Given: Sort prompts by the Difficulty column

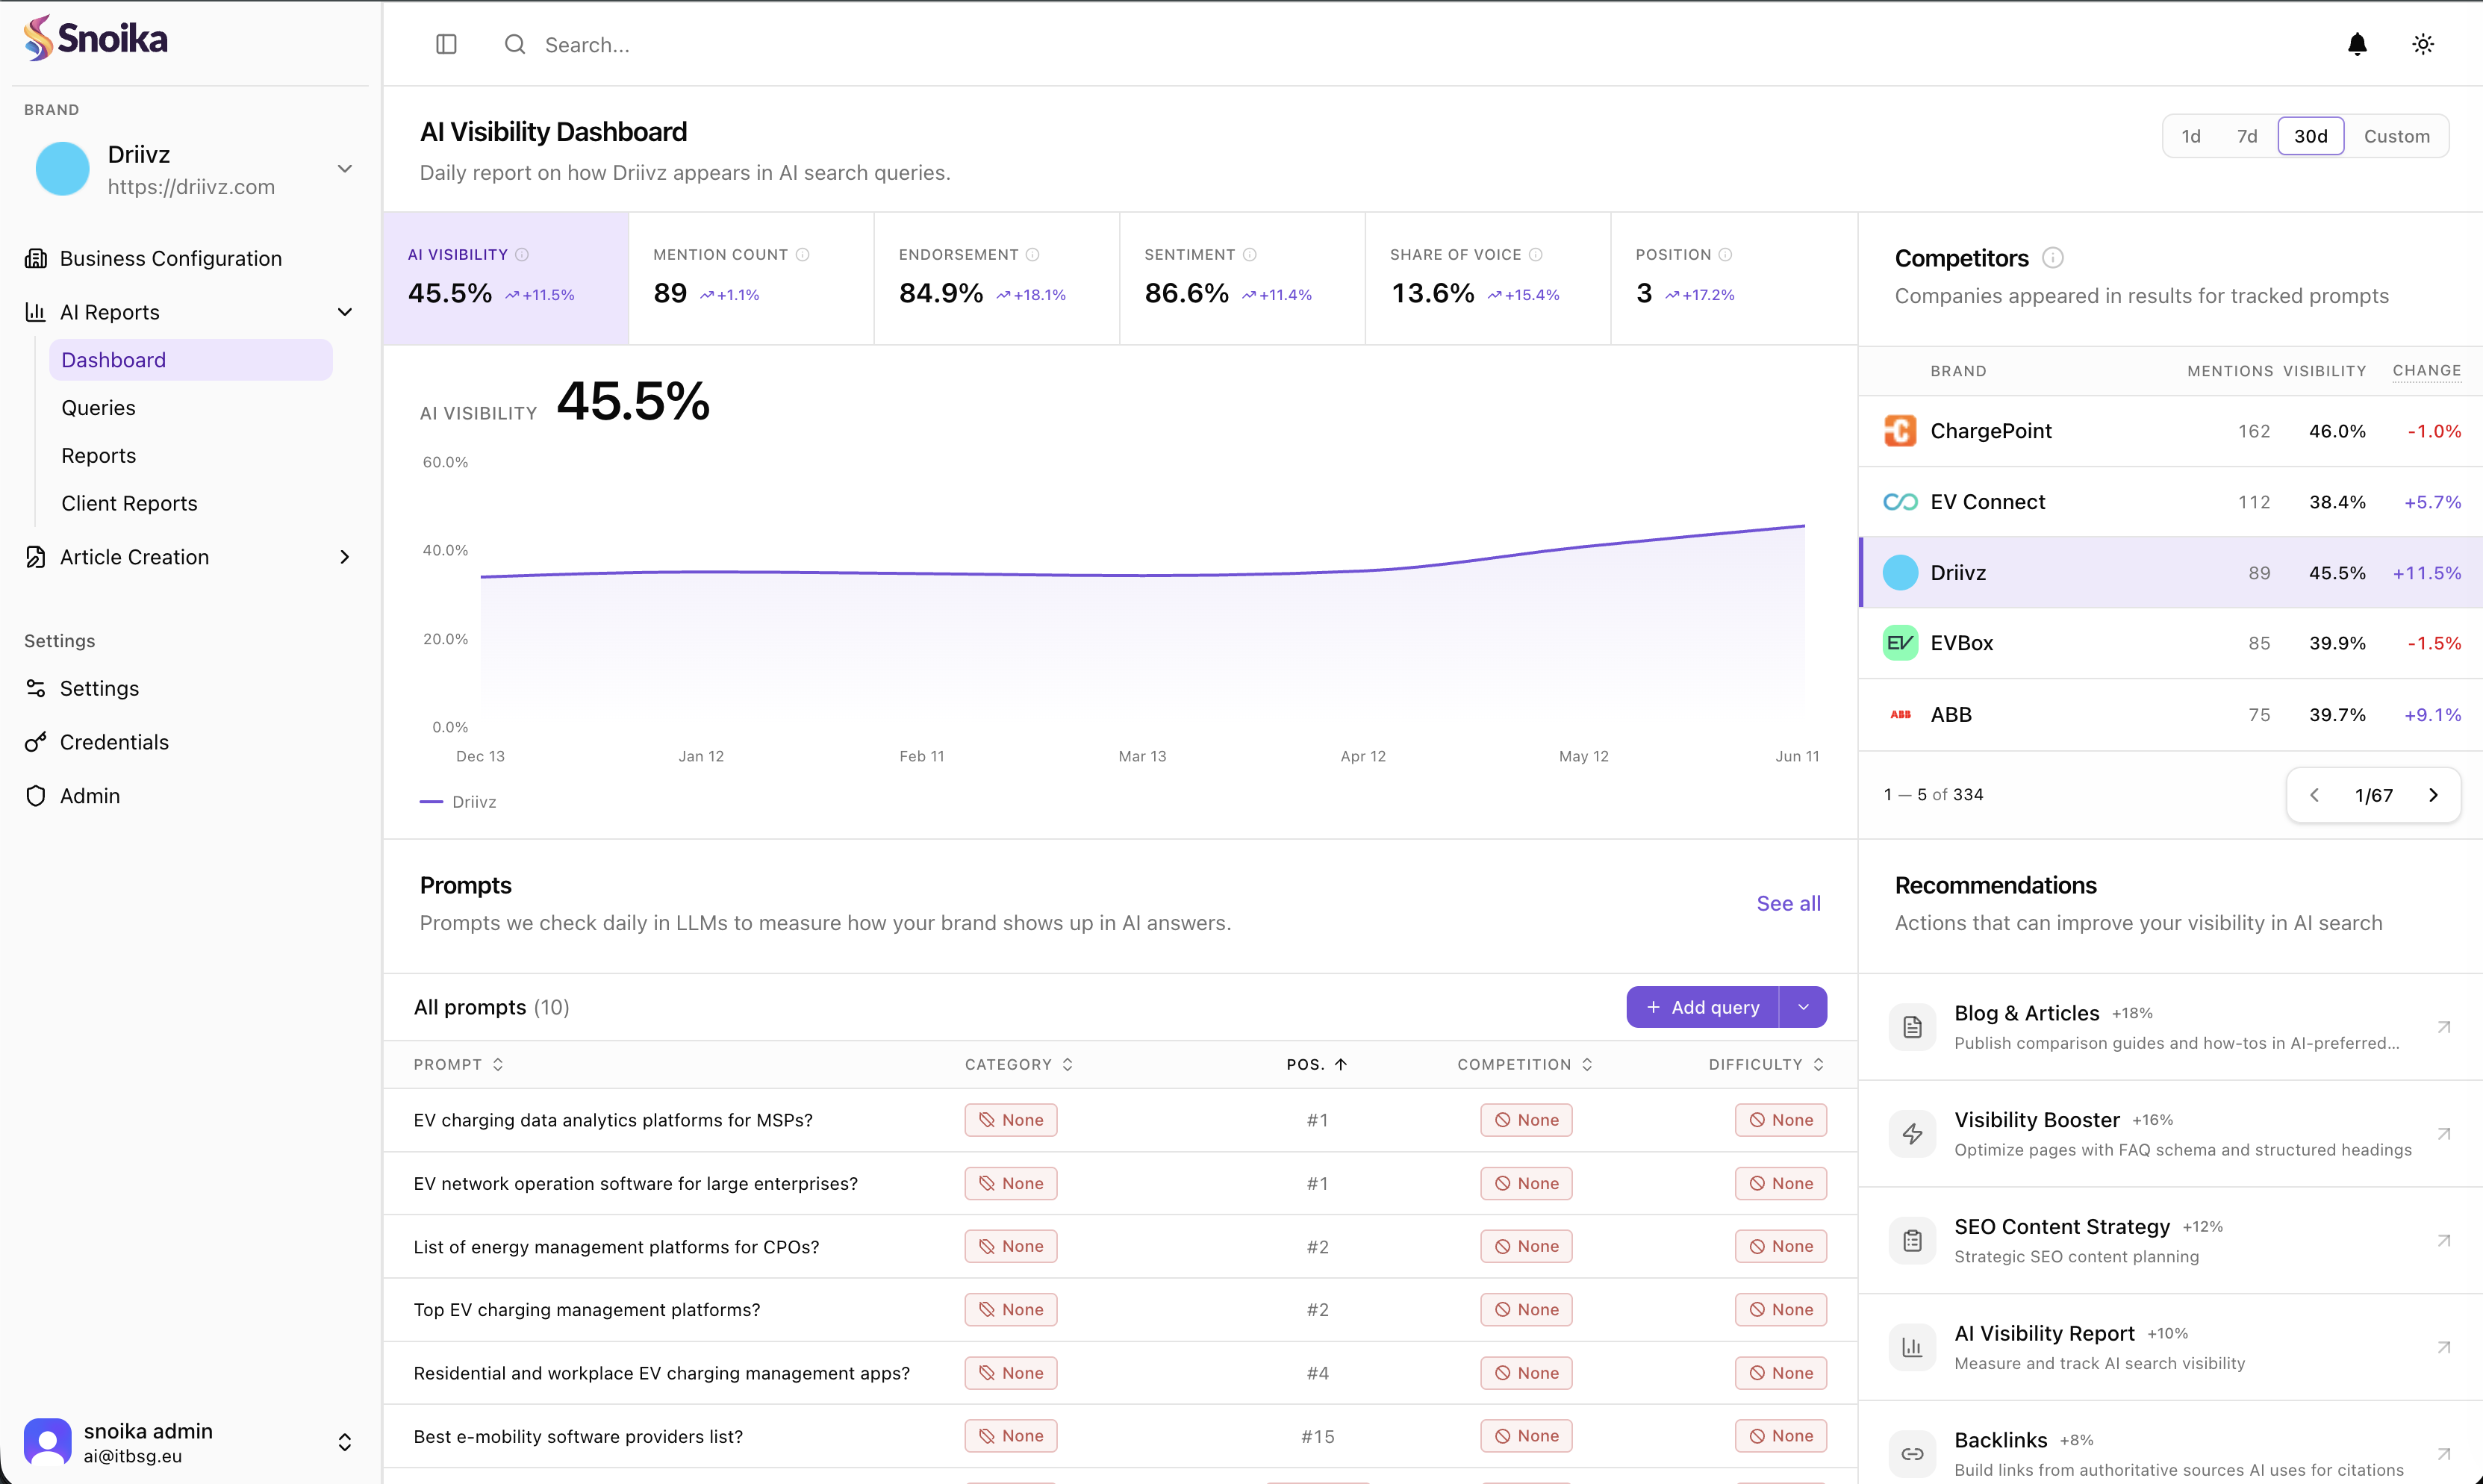Looking at the screenshot, I should (1766, 1064).
